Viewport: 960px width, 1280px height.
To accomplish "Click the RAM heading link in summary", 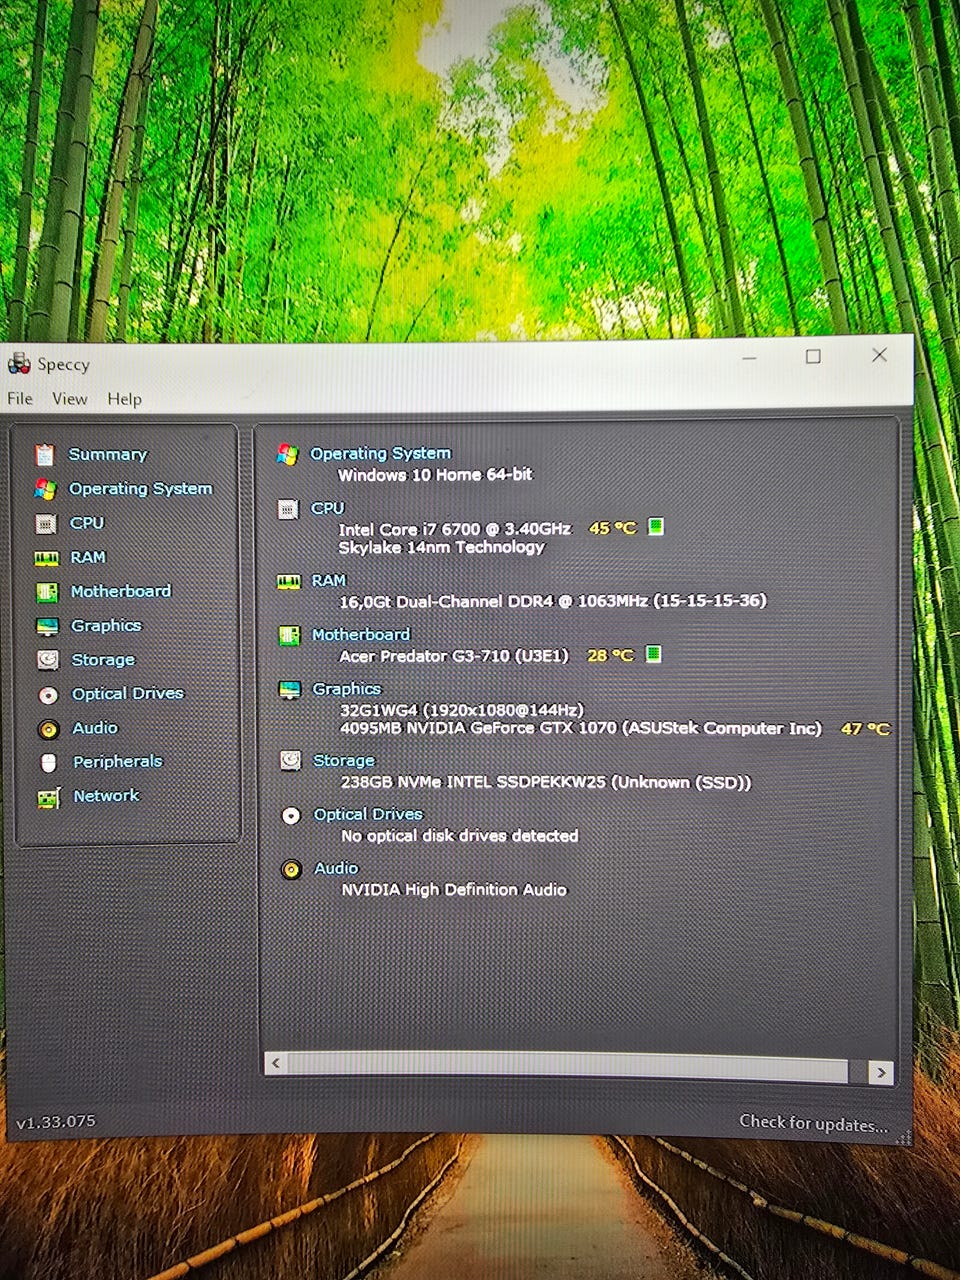I will pos(329,581).
